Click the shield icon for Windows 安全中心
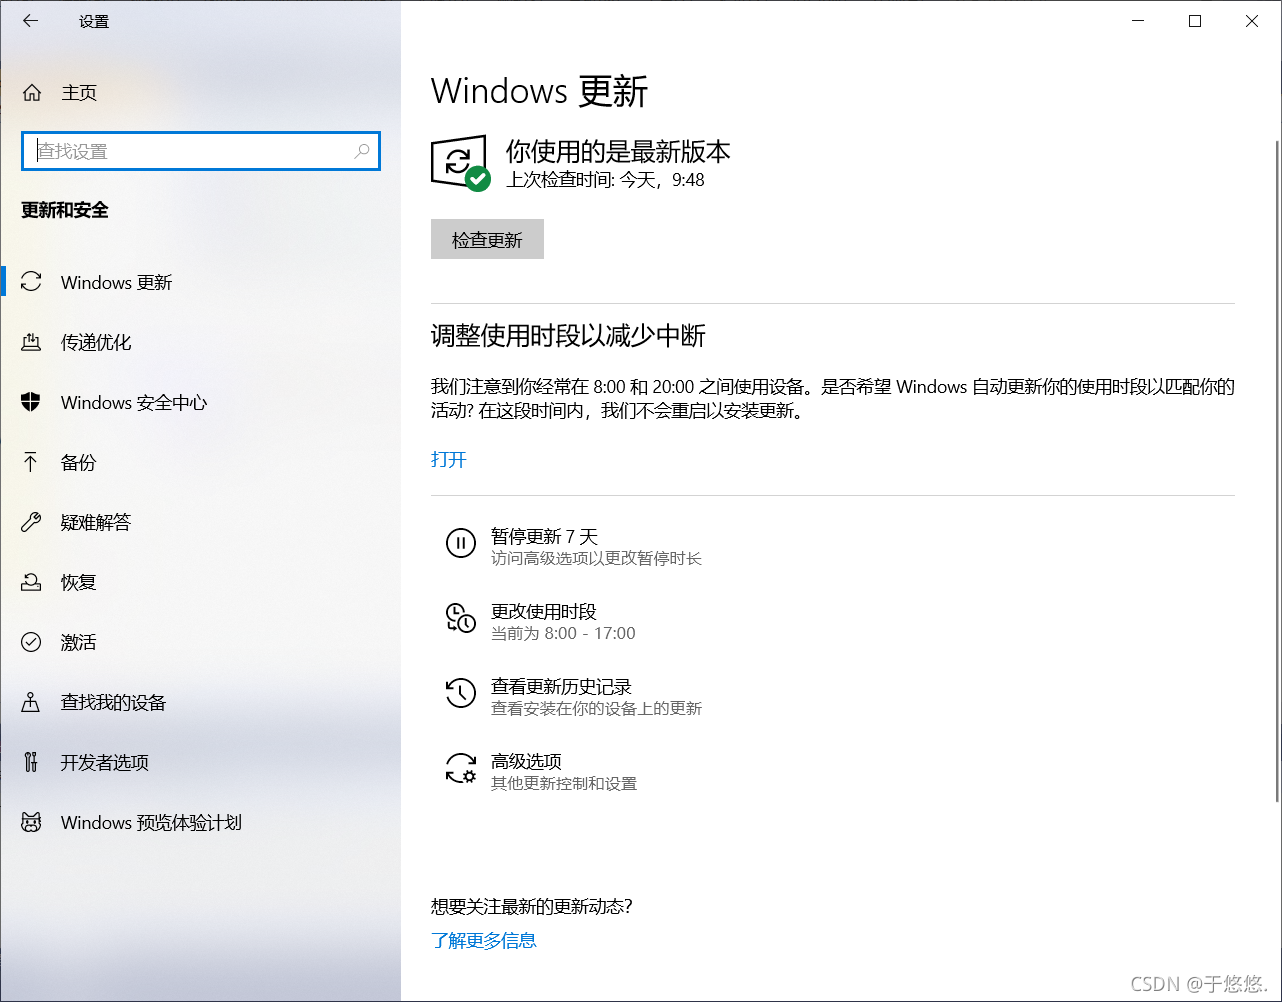 [x=31, y=402]
